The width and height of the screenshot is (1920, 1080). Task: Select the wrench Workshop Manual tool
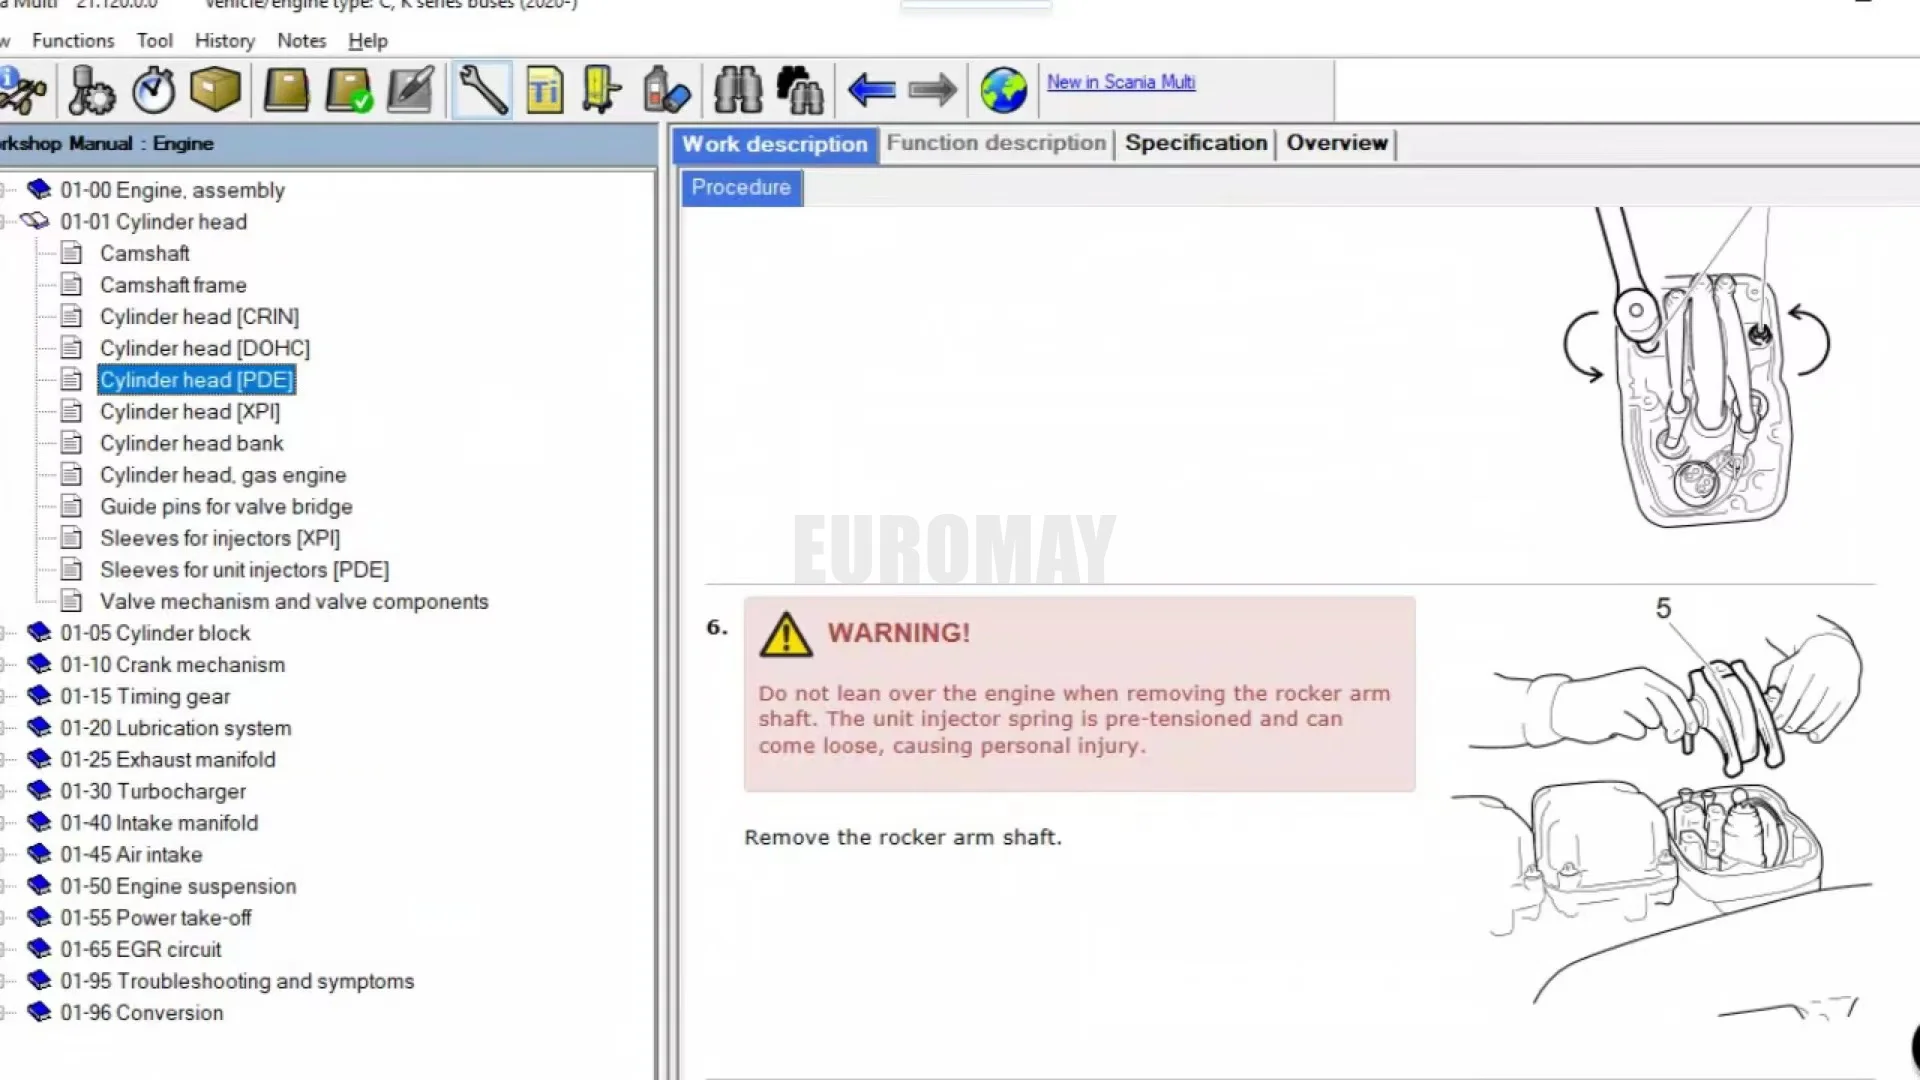tap(481, 90)
